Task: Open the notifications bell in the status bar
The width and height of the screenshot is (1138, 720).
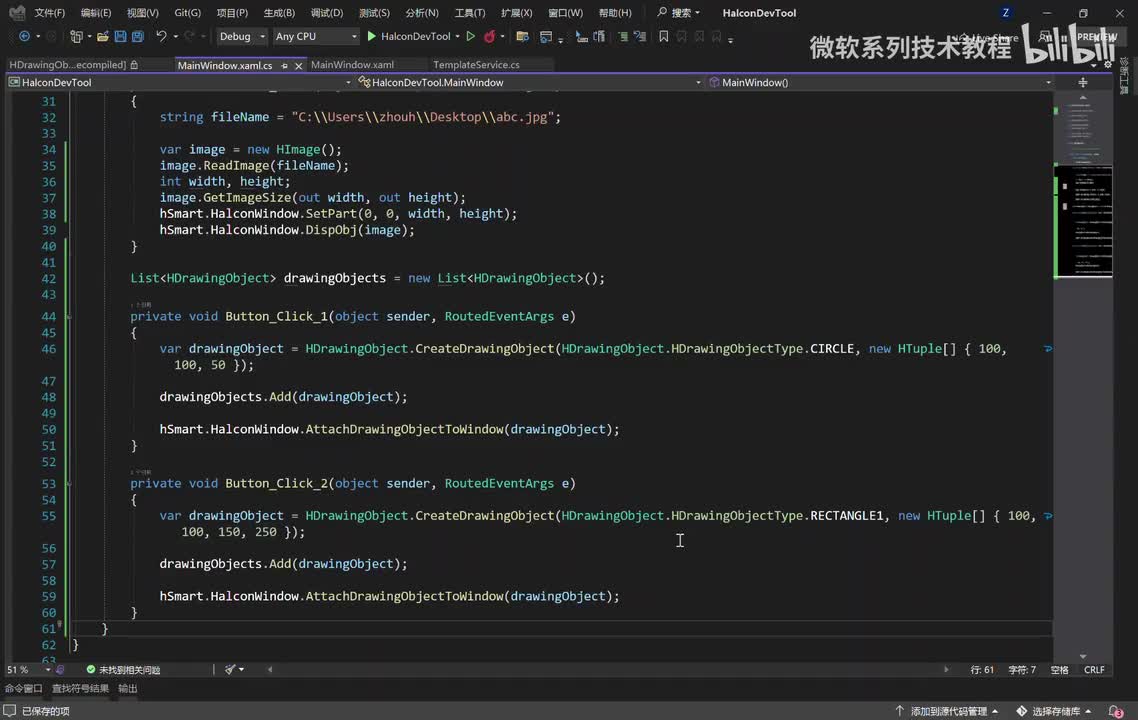Action: tap(1115, 711)
